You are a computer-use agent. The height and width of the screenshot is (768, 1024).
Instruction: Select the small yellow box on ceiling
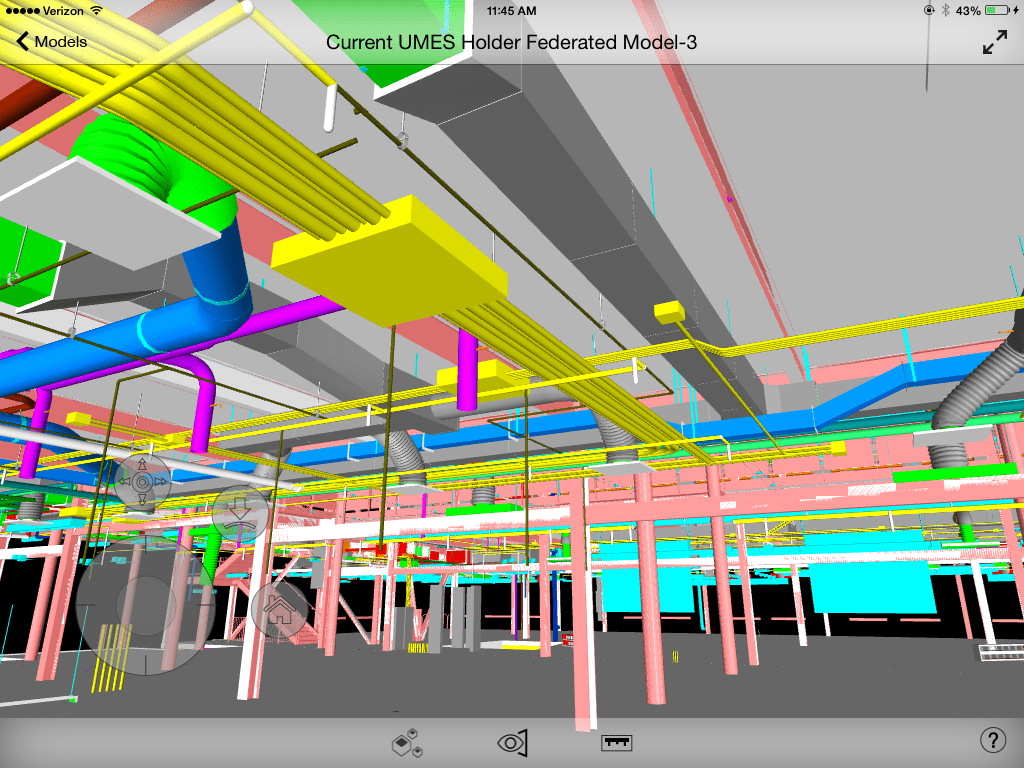click(668, 312)
